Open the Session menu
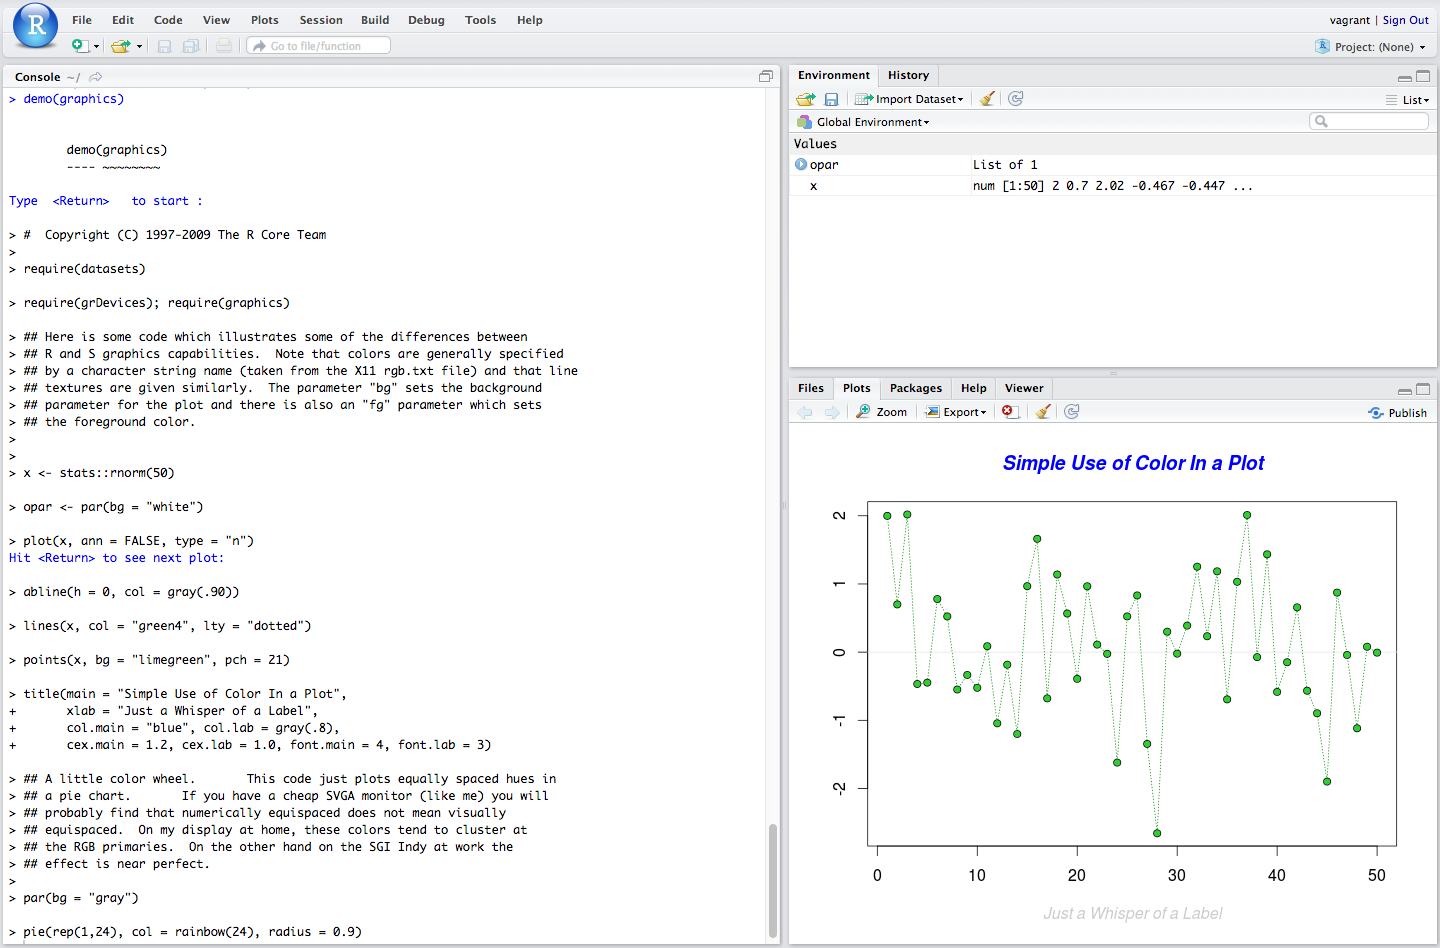The image size is (1440, 948). click(321, 20)
